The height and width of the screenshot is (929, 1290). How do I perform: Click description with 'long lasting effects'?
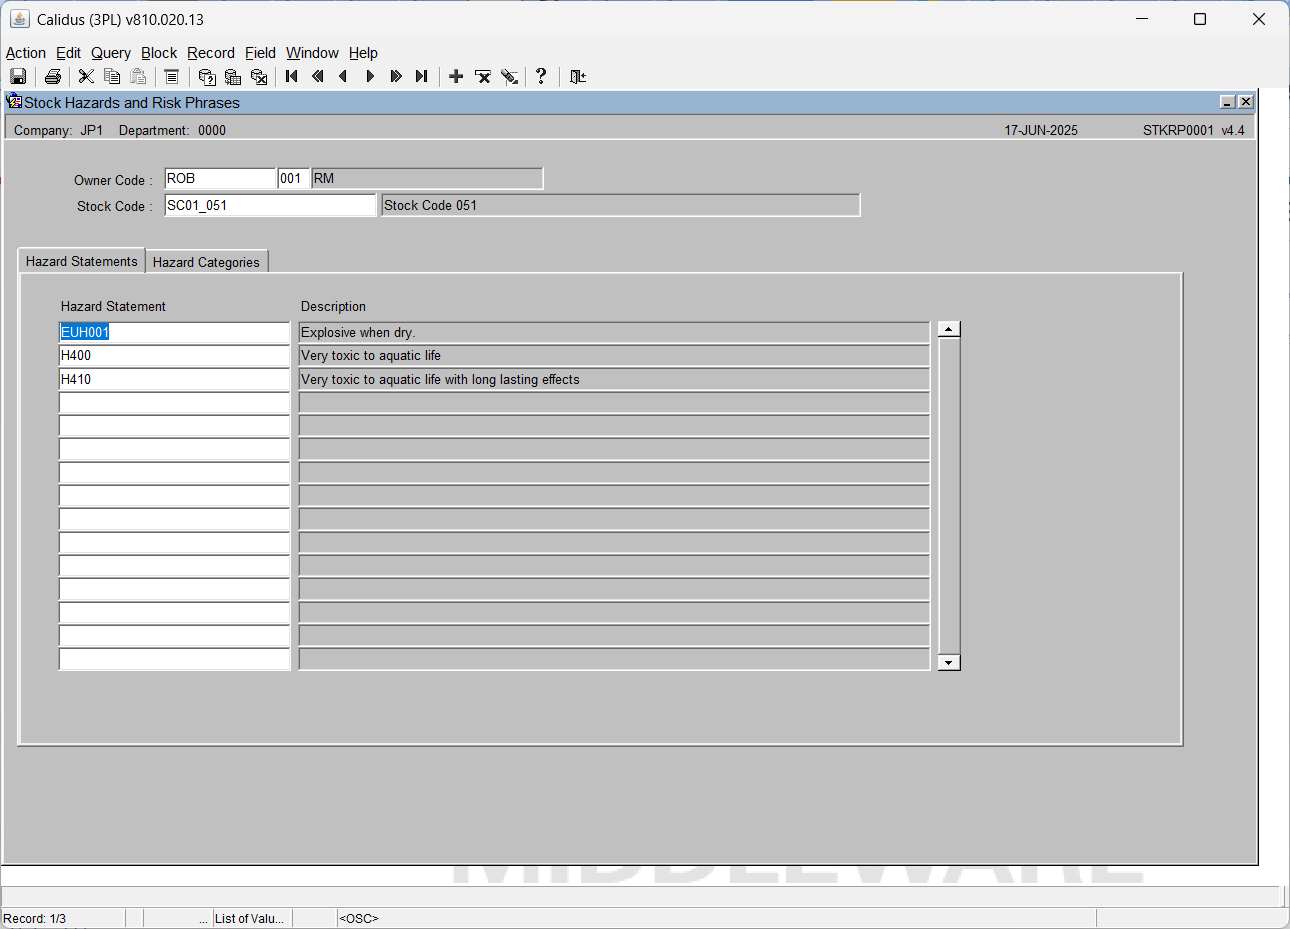click(x=614, y=379)
